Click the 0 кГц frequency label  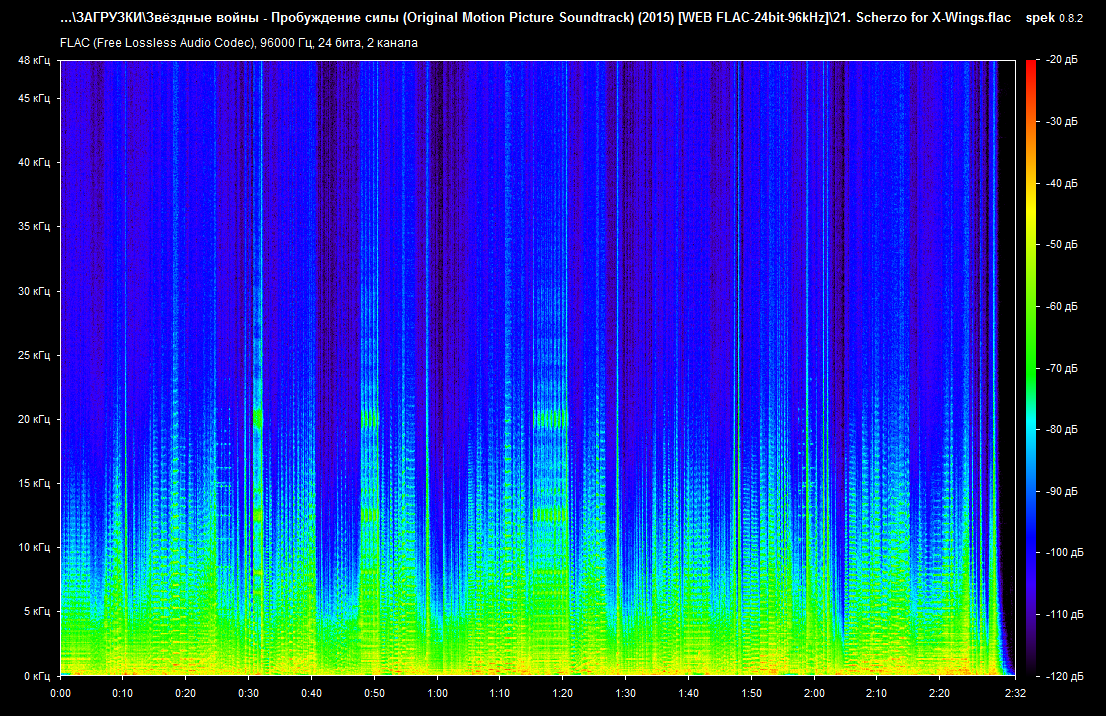[36, 676]
